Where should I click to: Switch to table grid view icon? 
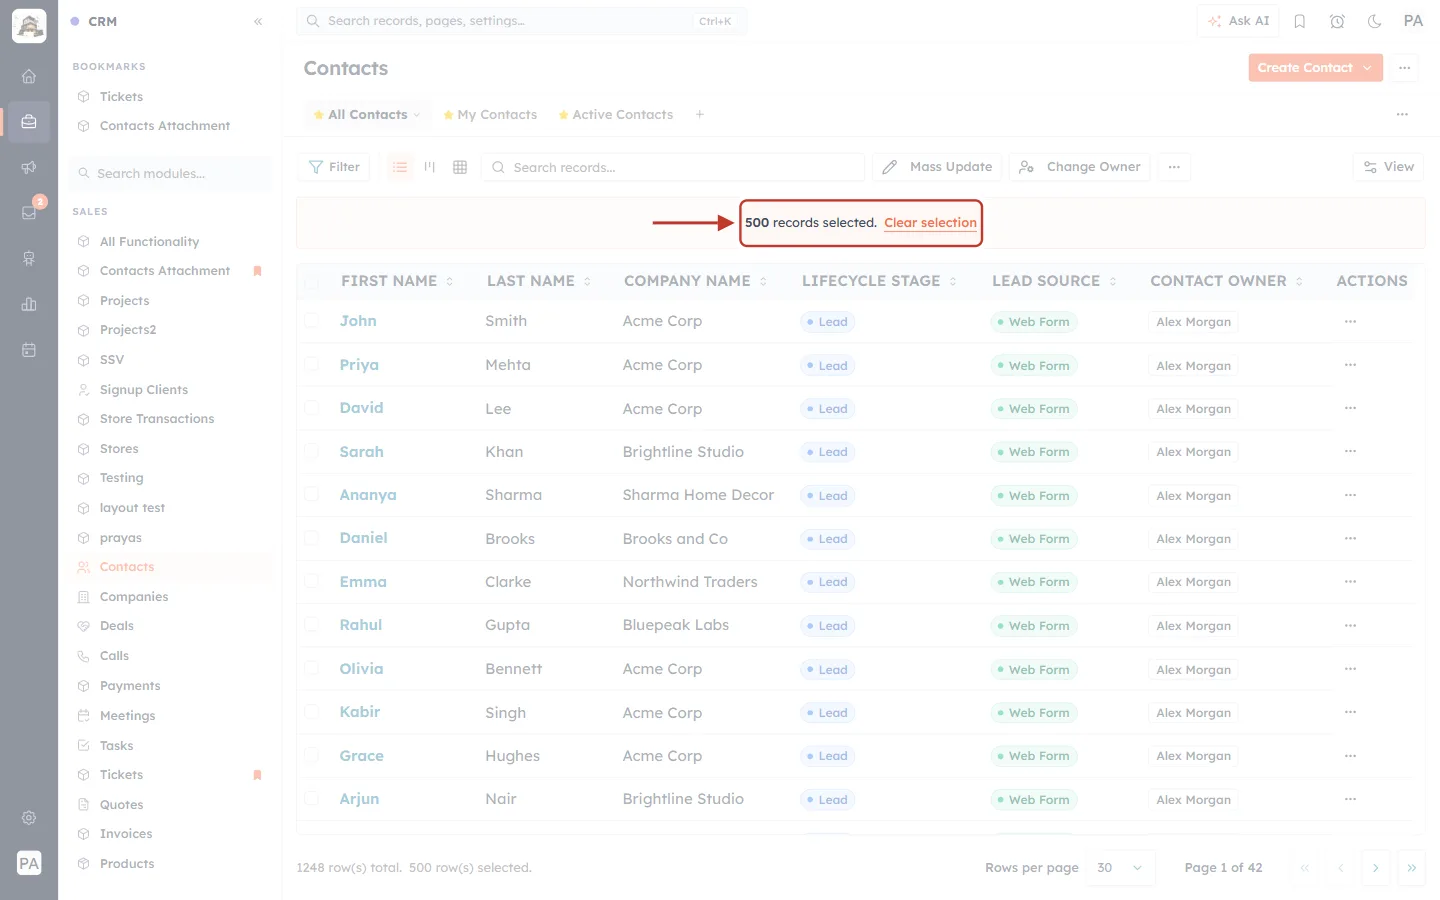pos(460,167)
